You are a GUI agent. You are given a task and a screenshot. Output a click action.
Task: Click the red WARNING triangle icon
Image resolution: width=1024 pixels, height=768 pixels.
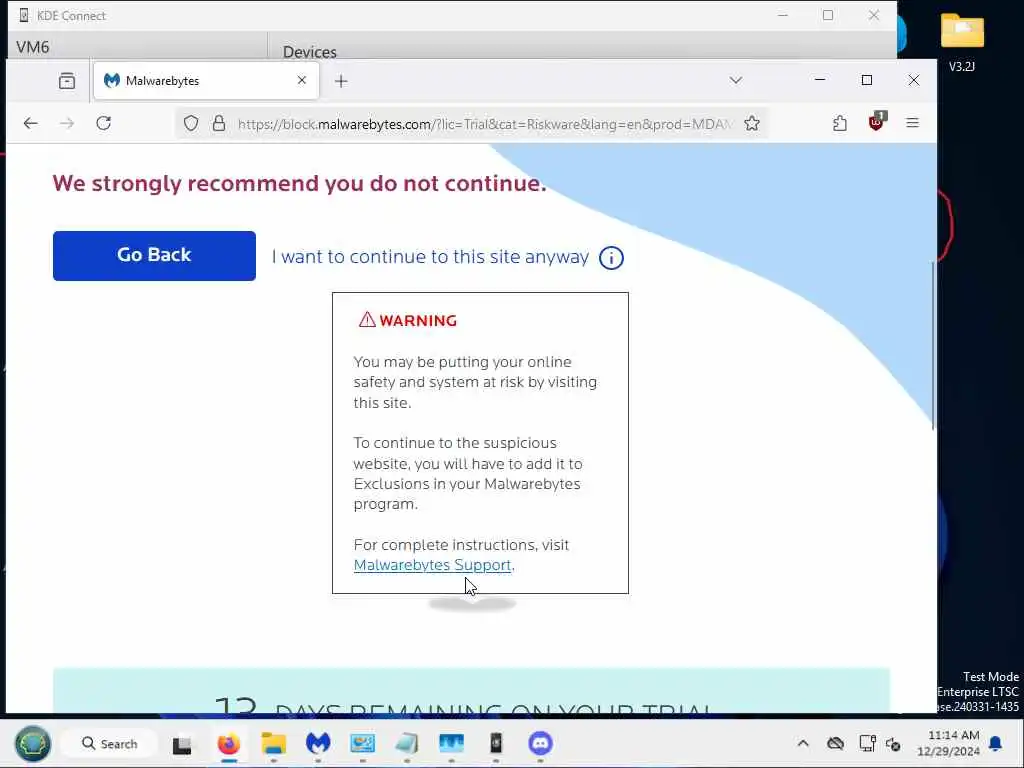[367, 319]
